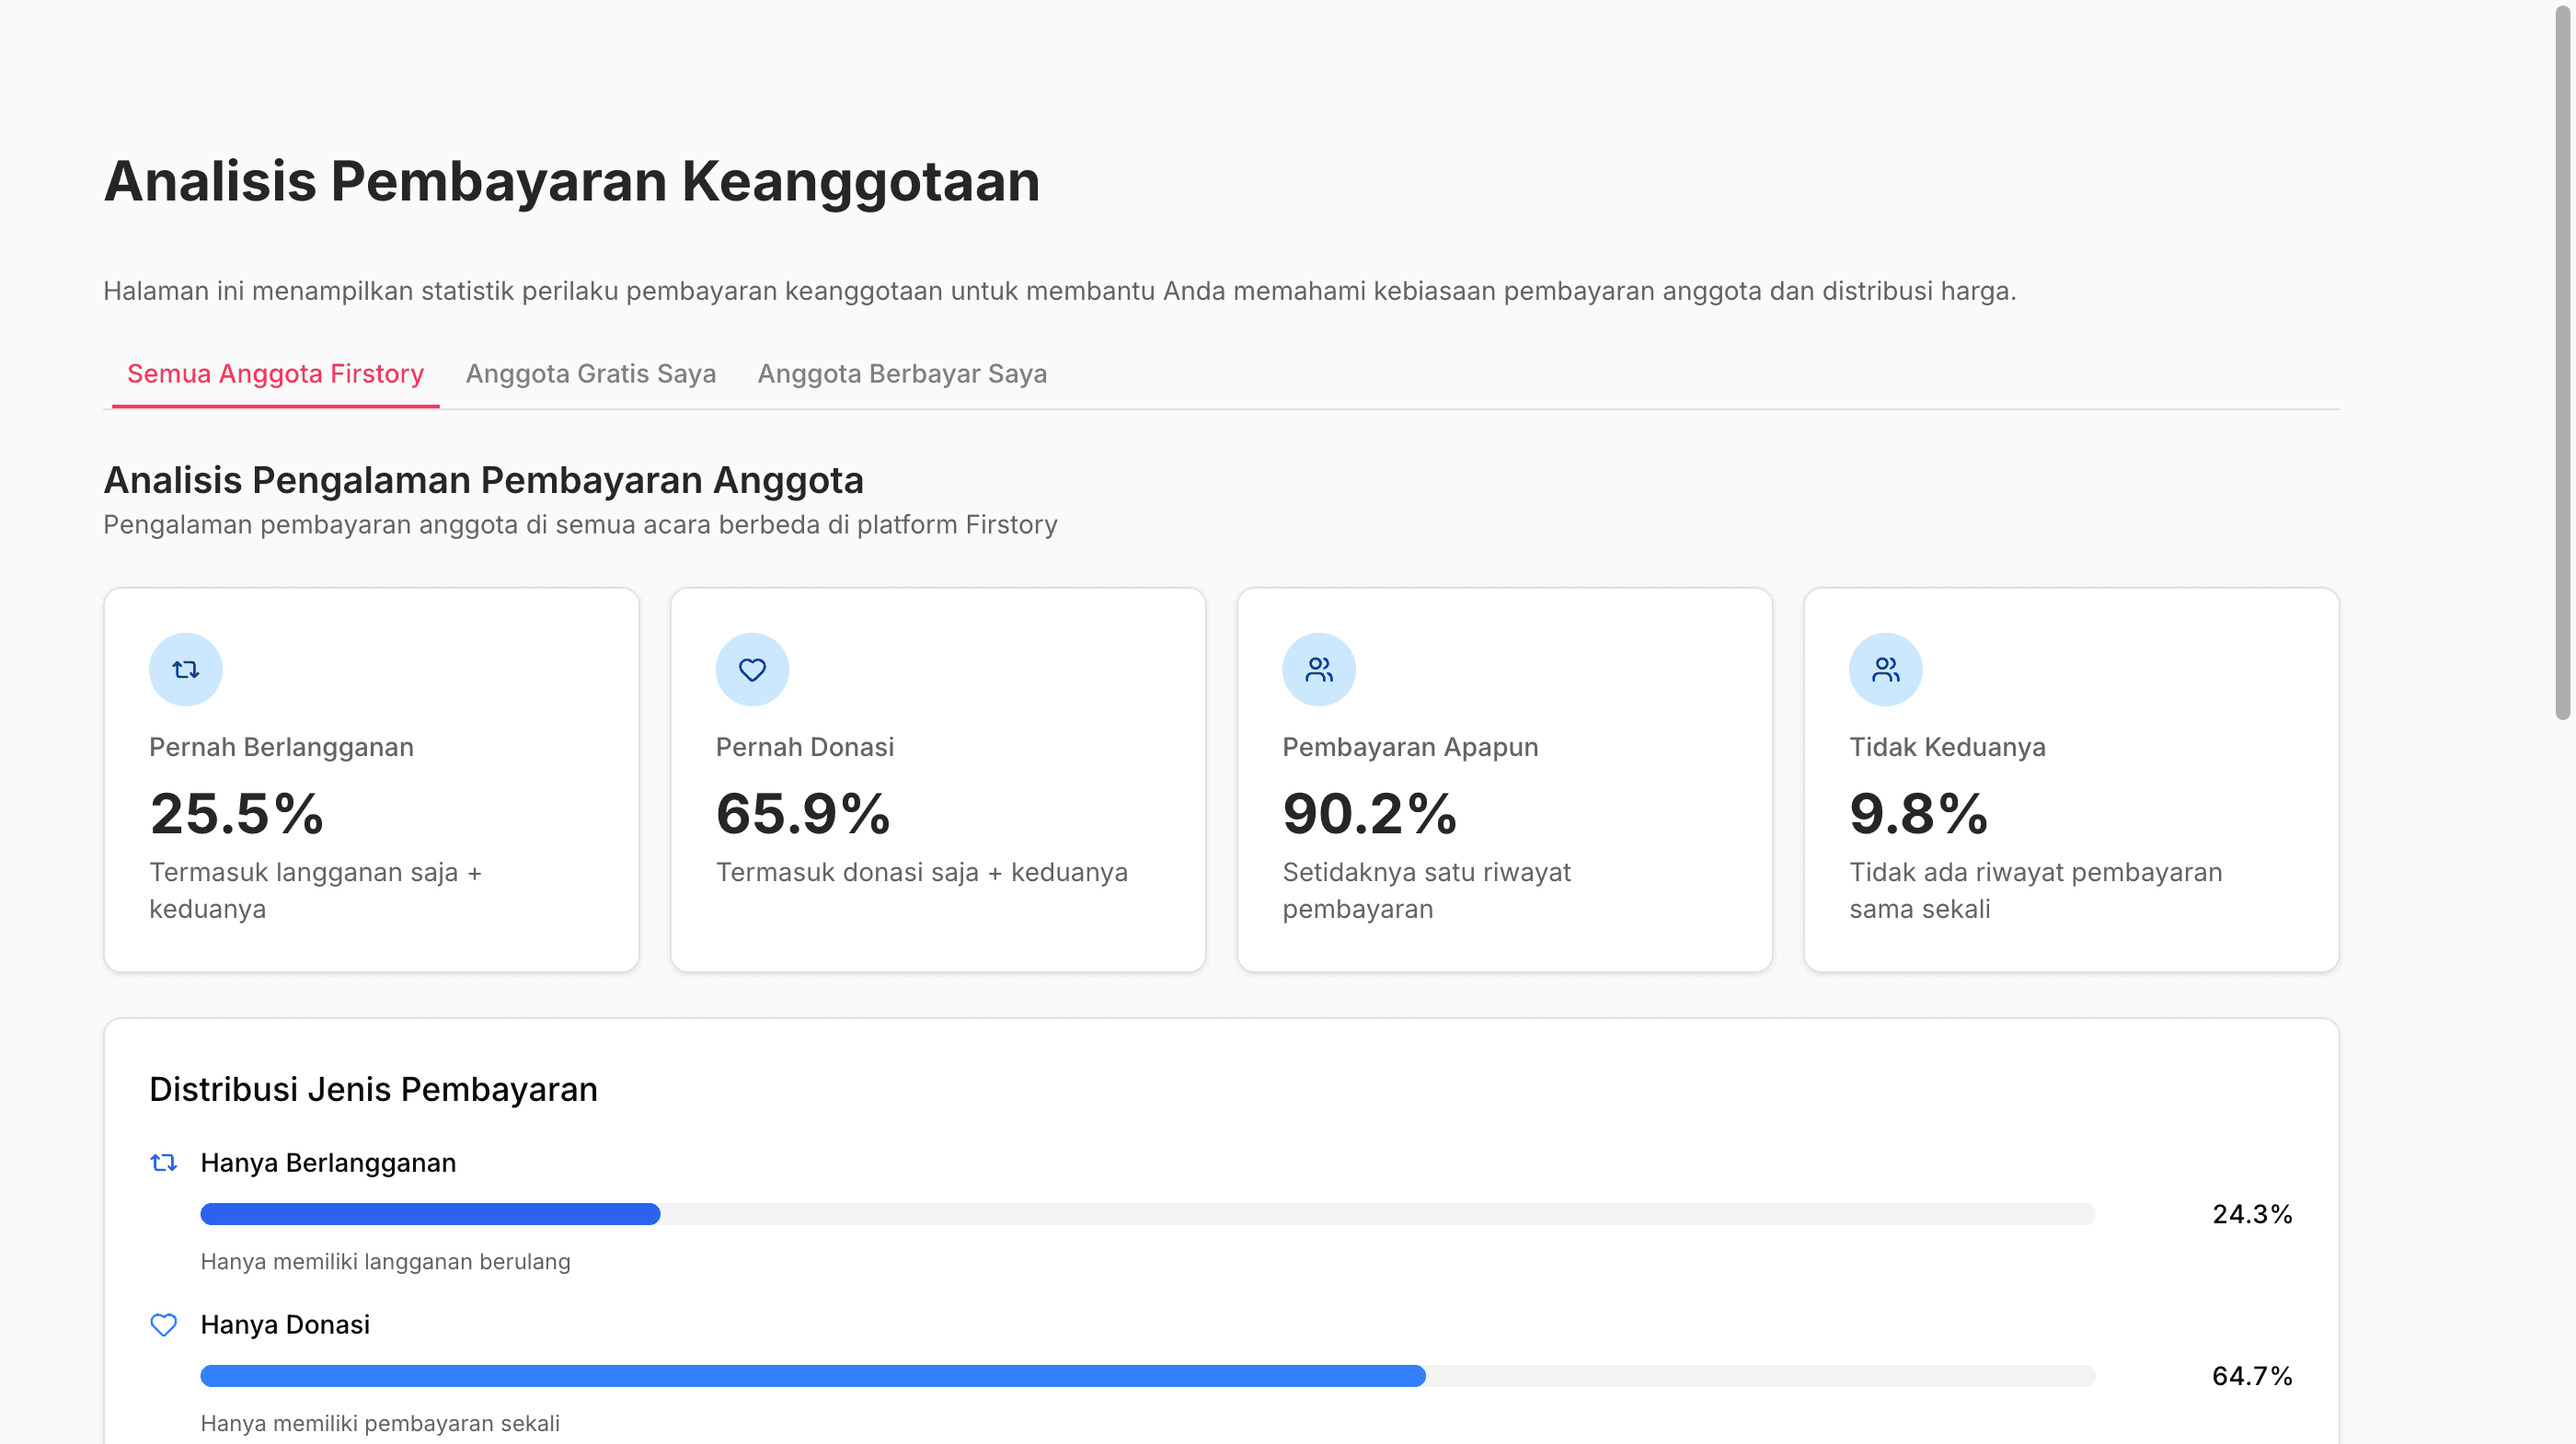Click text 'Tidak ada riwayat pembayaran sama sekali'

(2035, 890)
